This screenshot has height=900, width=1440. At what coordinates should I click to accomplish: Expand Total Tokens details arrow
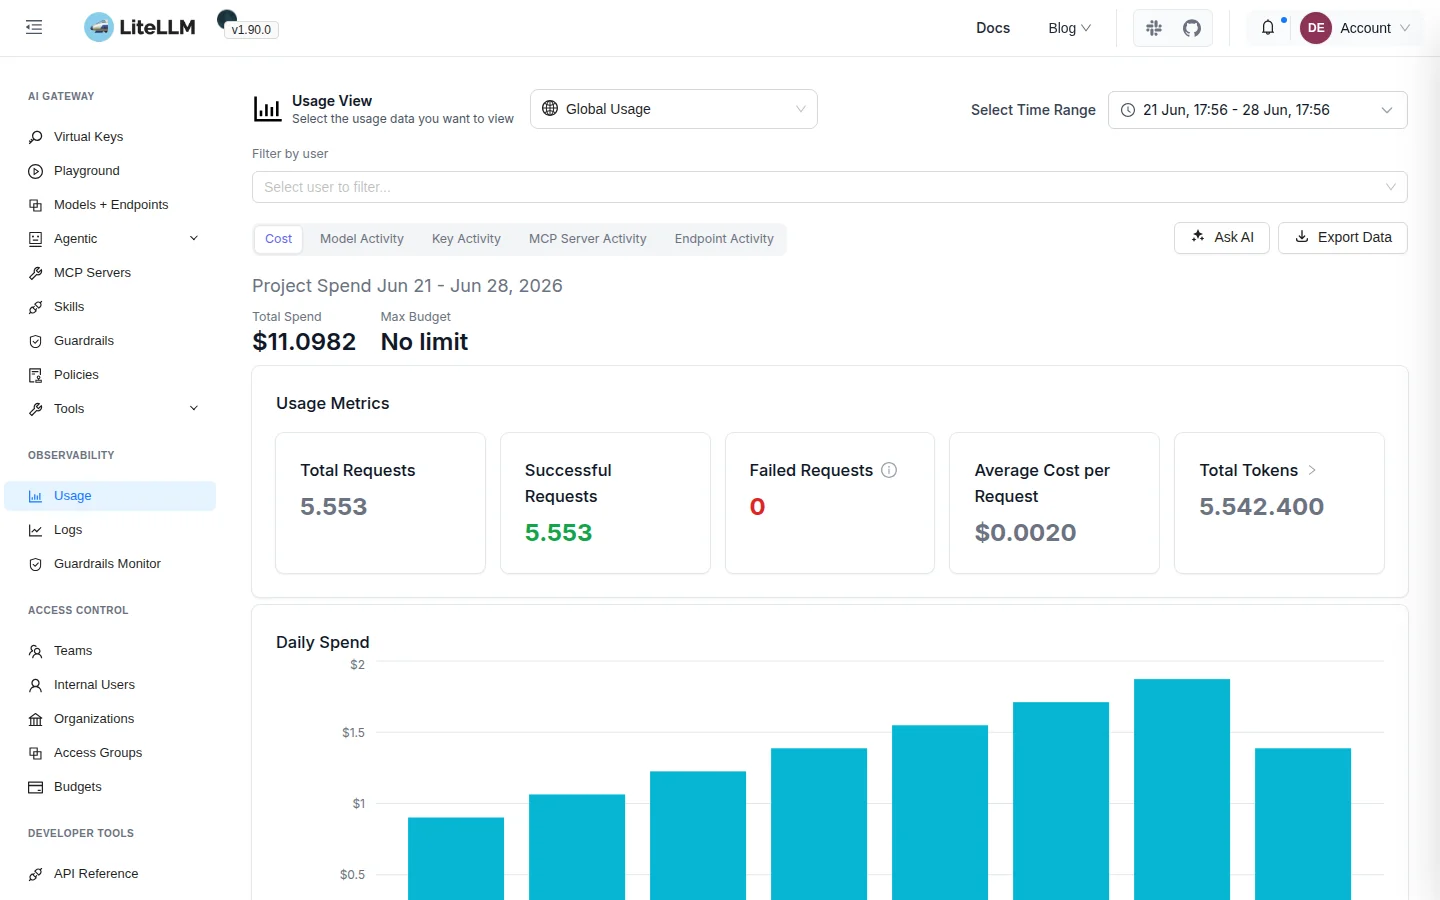pyautogui.click(x=1312, y=470)
